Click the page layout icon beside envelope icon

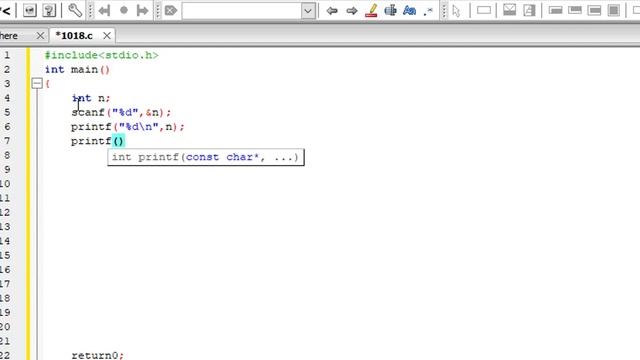[529, 10]
